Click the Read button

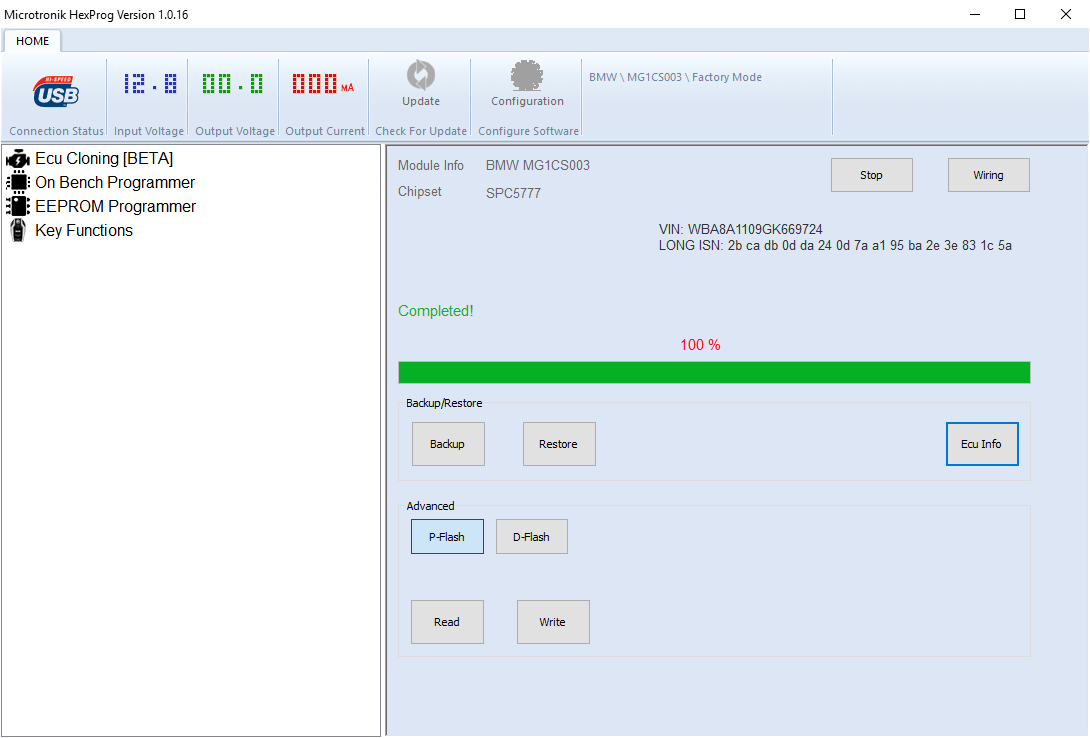447,622
